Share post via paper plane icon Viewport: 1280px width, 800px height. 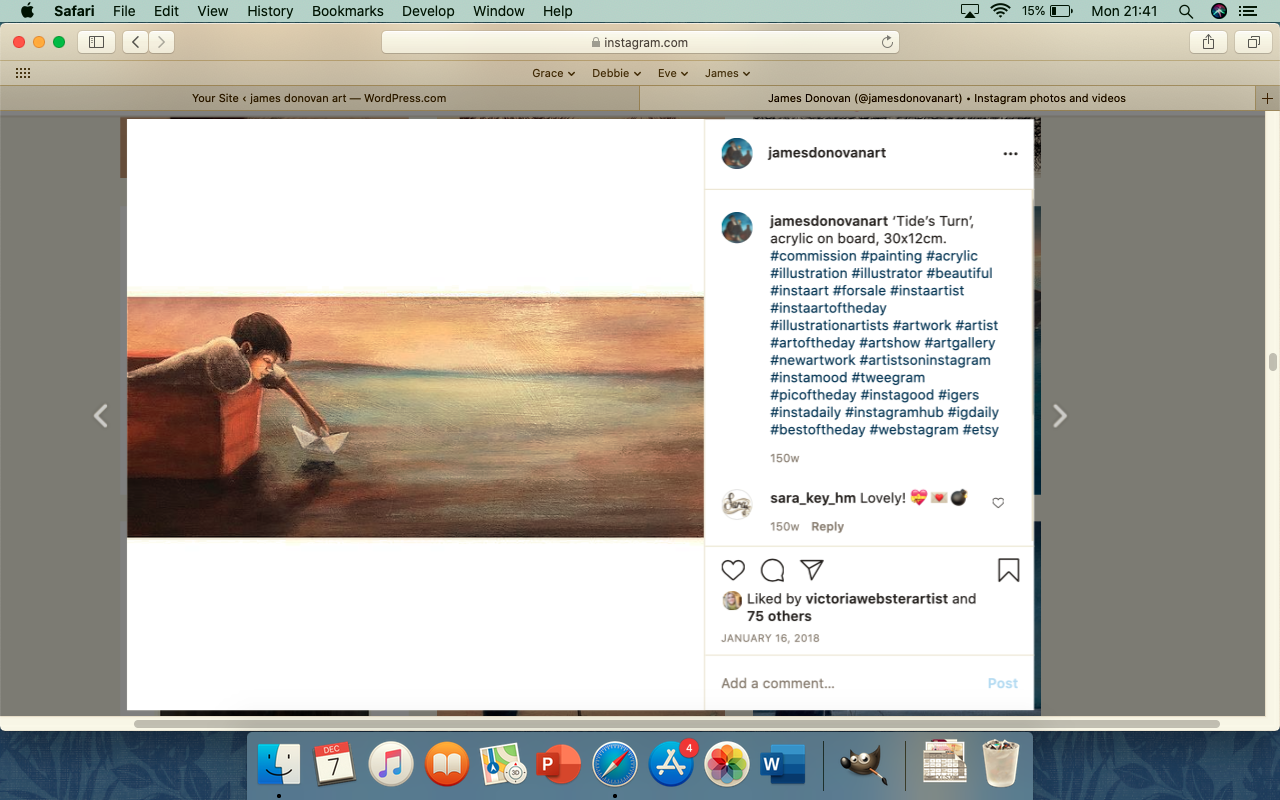(812, 570)
